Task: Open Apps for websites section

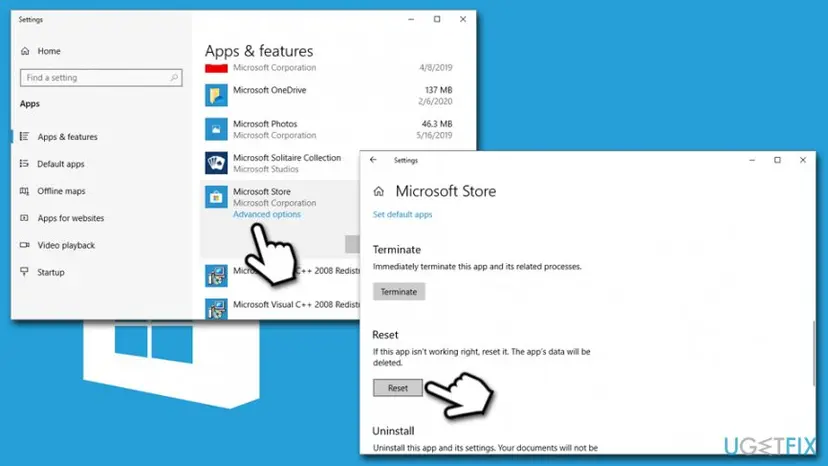Action: point(71,218)
